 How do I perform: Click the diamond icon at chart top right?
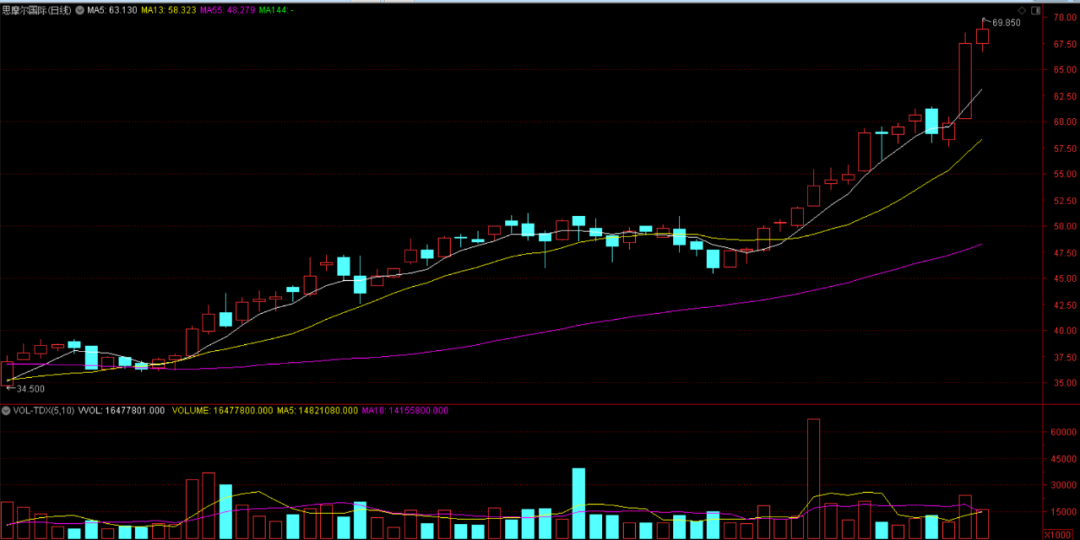pos(1021,10)
